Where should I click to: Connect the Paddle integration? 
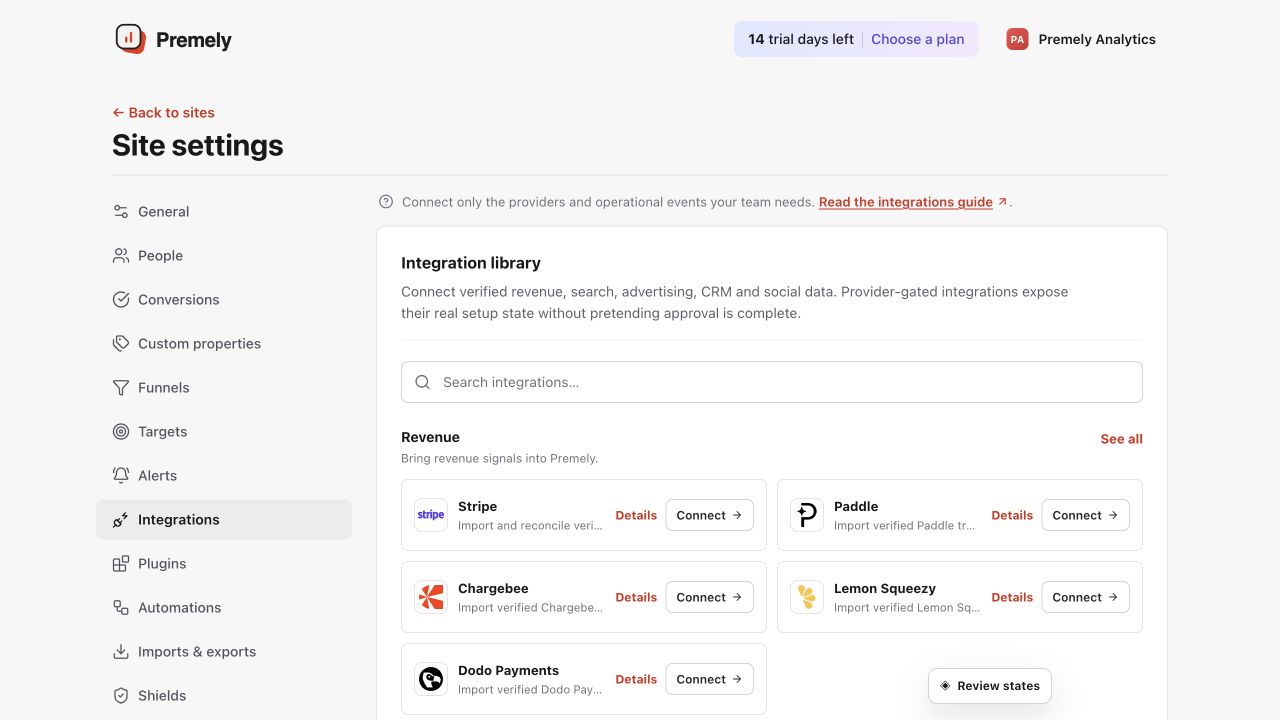click(x=1086, y=515)
